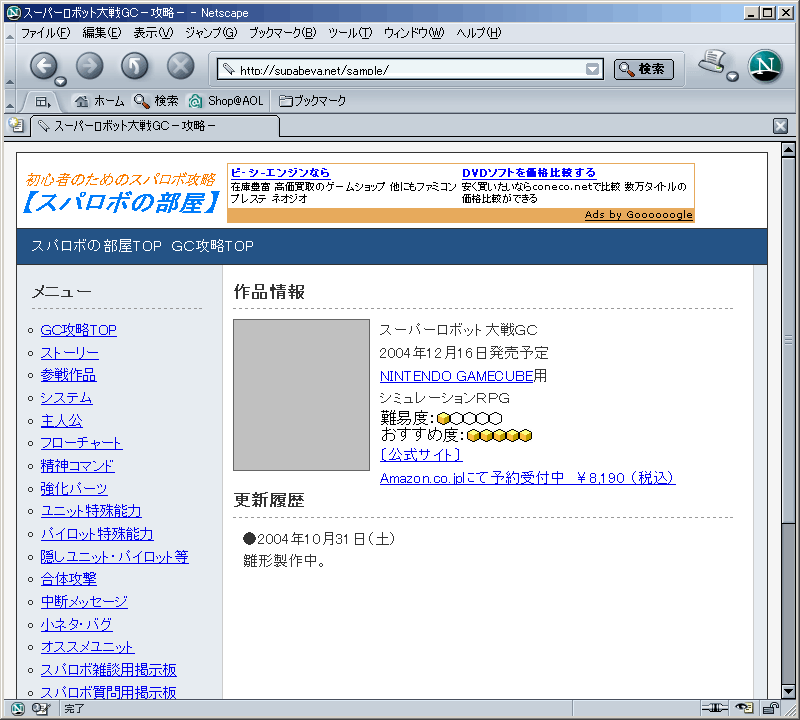Click the gray game cover image placeholder
800x720 pixels.
pos(302,395)
